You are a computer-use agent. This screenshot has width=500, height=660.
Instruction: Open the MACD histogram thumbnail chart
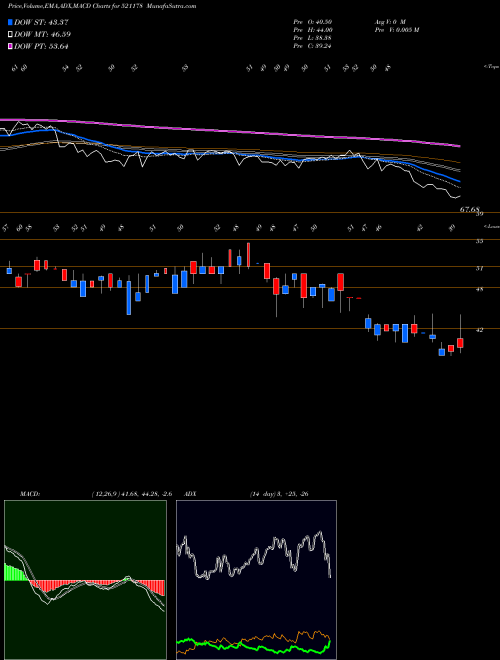[85, 580]
